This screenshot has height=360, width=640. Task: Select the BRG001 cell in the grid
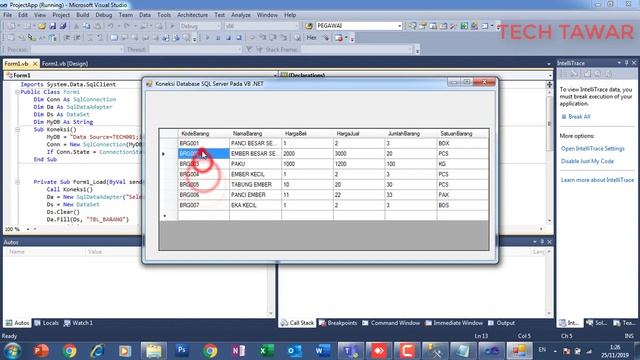[x=204, y=144]
